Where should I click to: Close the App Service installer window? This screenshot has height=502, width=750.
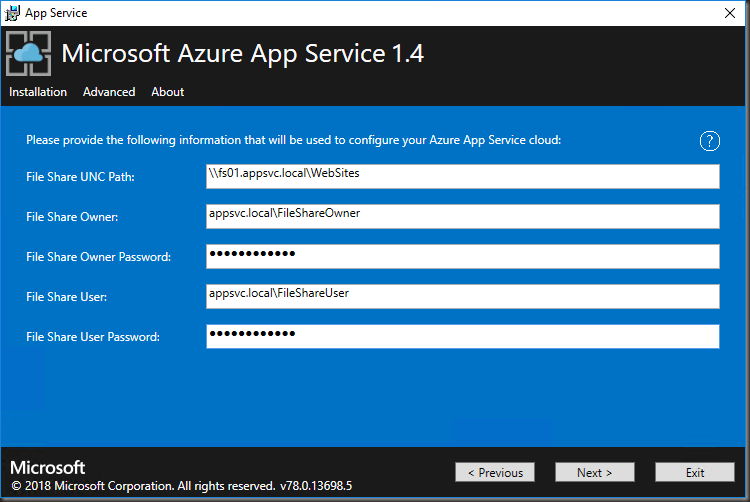729,13
